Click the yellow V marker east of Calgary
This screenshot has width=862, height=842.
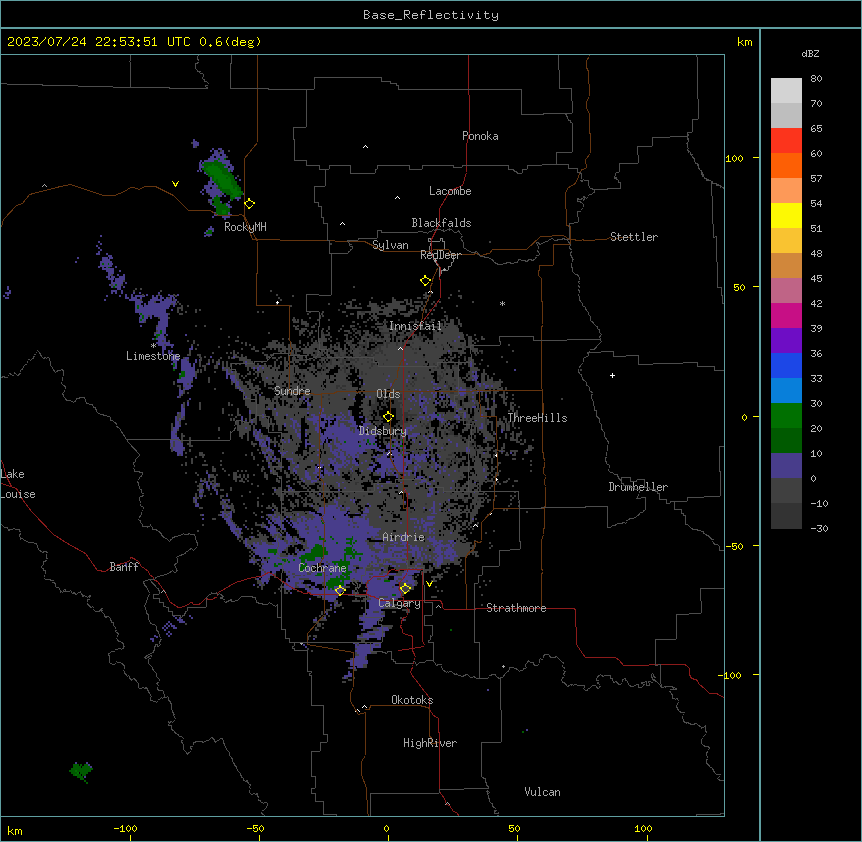429,584
